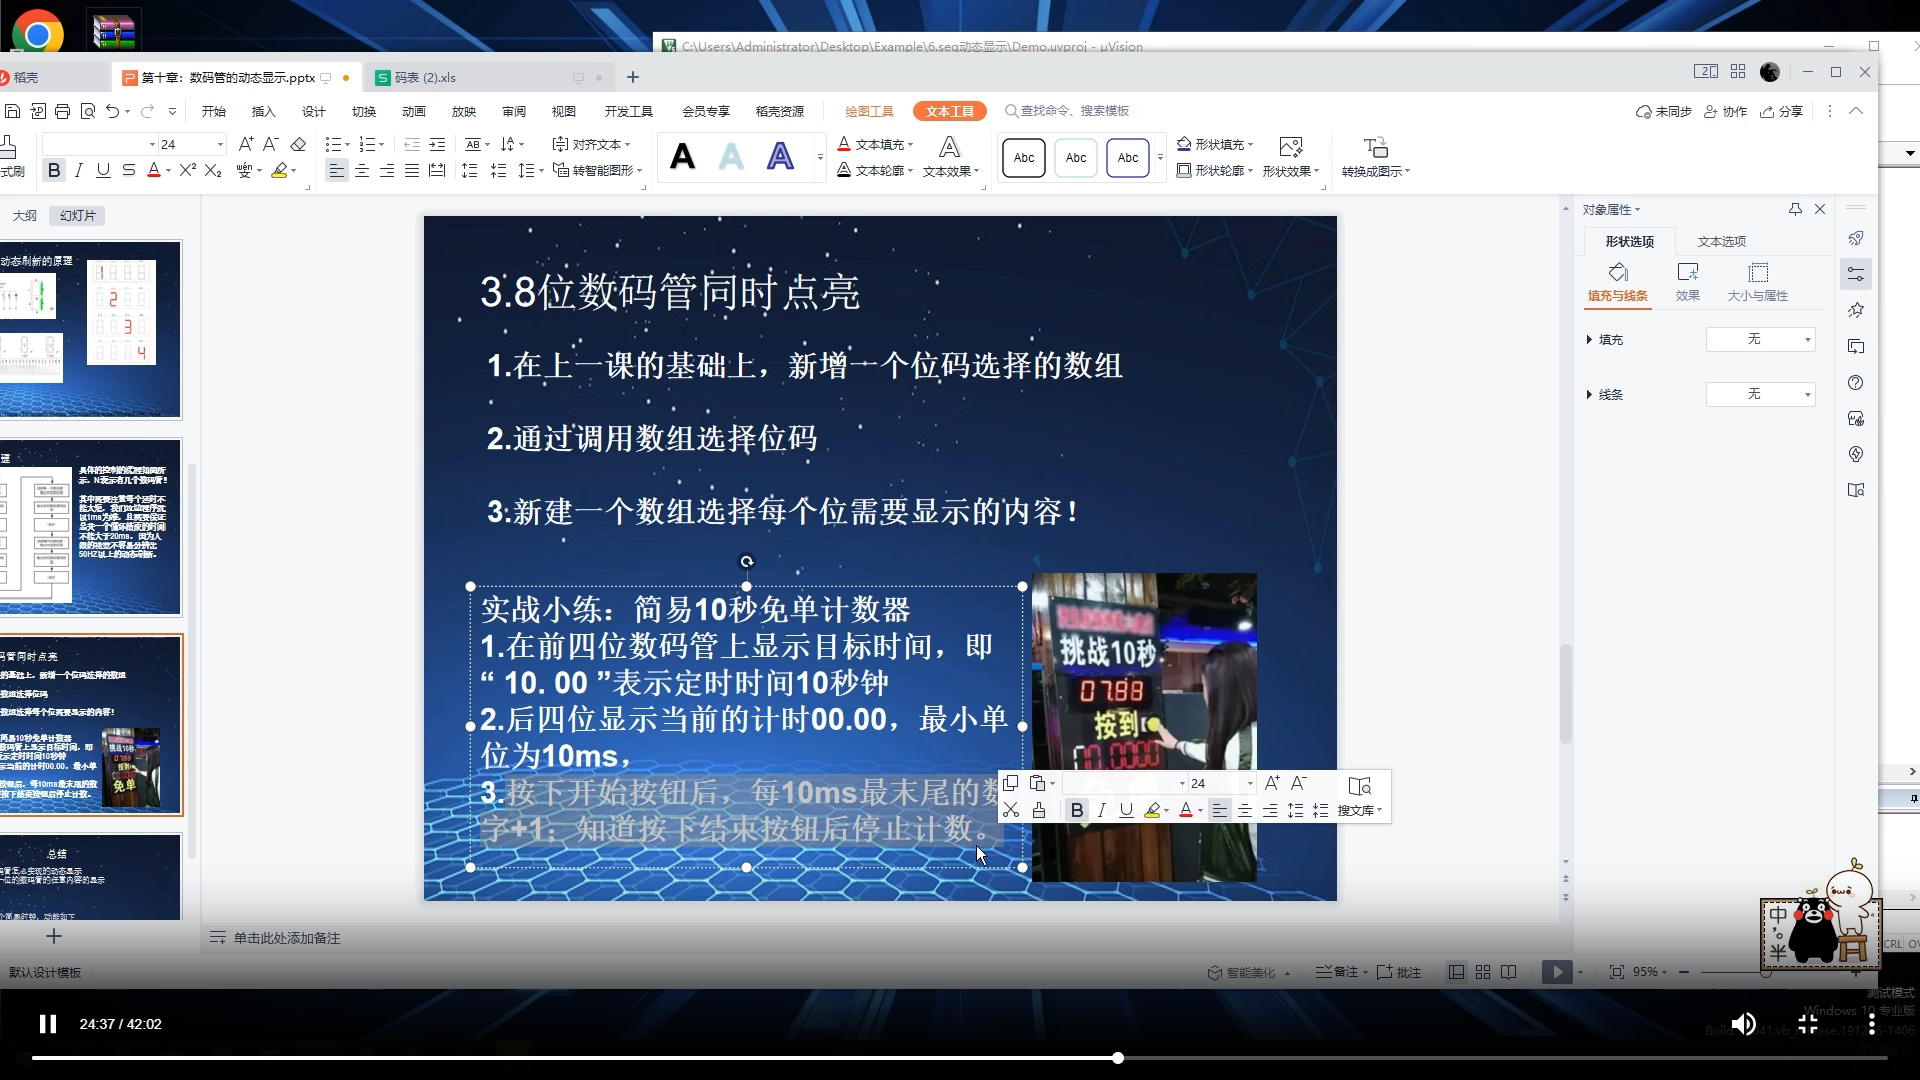Switch to the 码表 (2).xls document tab
The width and height of the screenshot is (1920, 1080).
[425, 77]
